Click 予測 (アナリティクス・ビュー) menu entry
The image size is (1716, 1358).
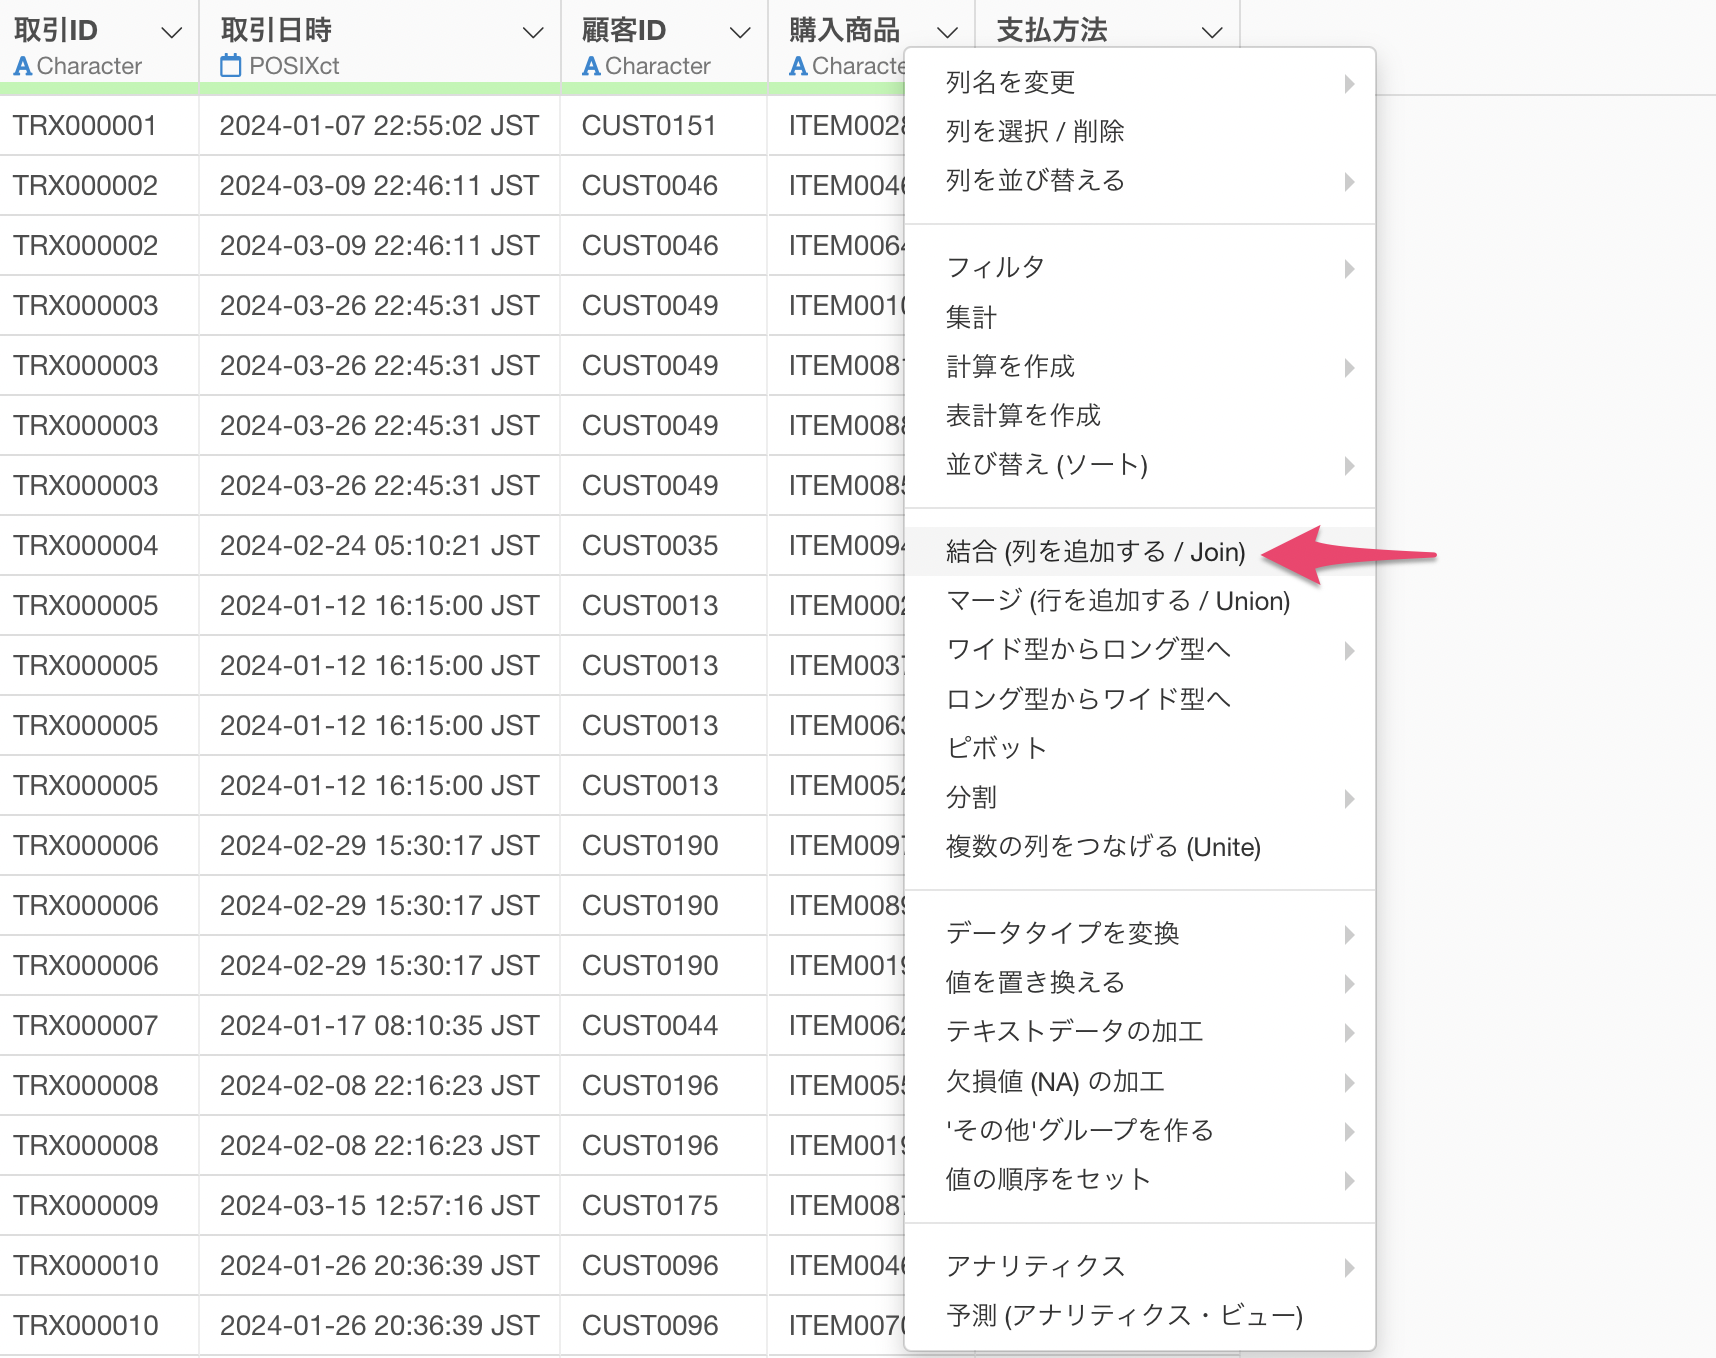point(1124,1316)
